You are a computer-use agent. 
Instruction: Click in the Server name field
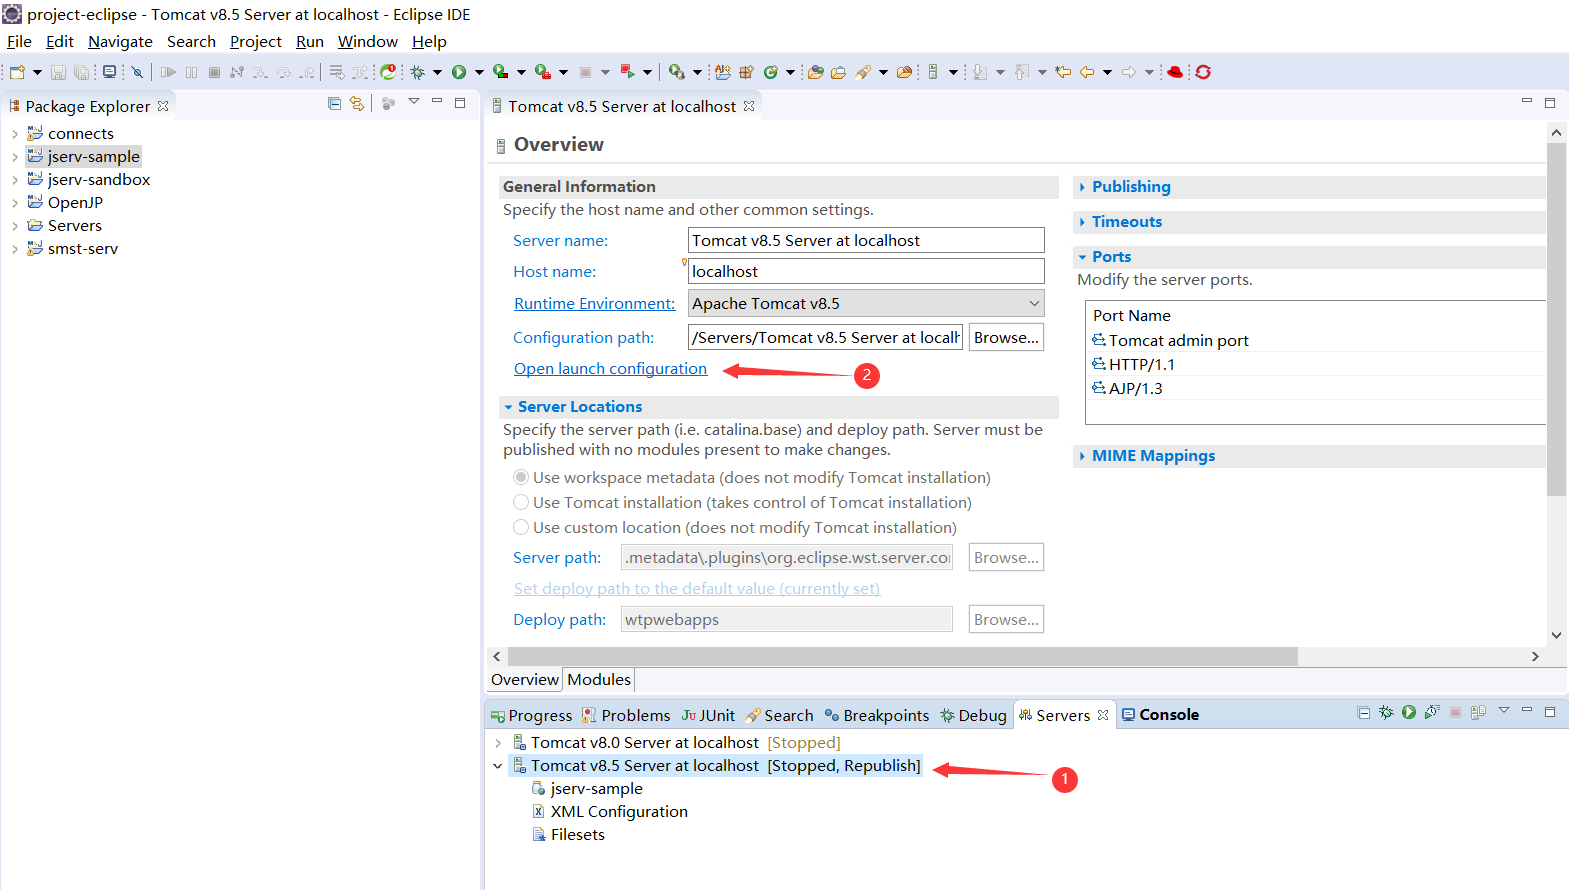point(866,241)
